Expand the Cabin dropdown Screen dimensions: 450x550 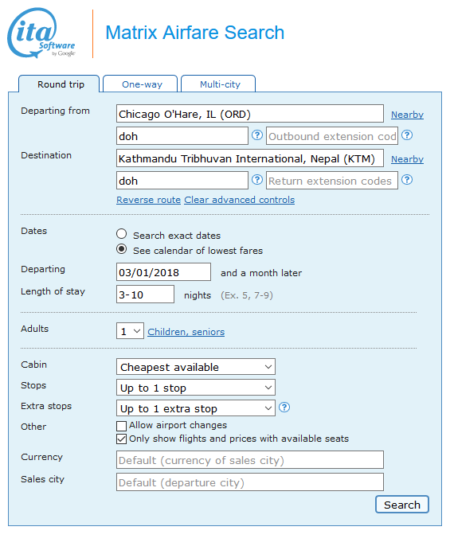point(196,367)
